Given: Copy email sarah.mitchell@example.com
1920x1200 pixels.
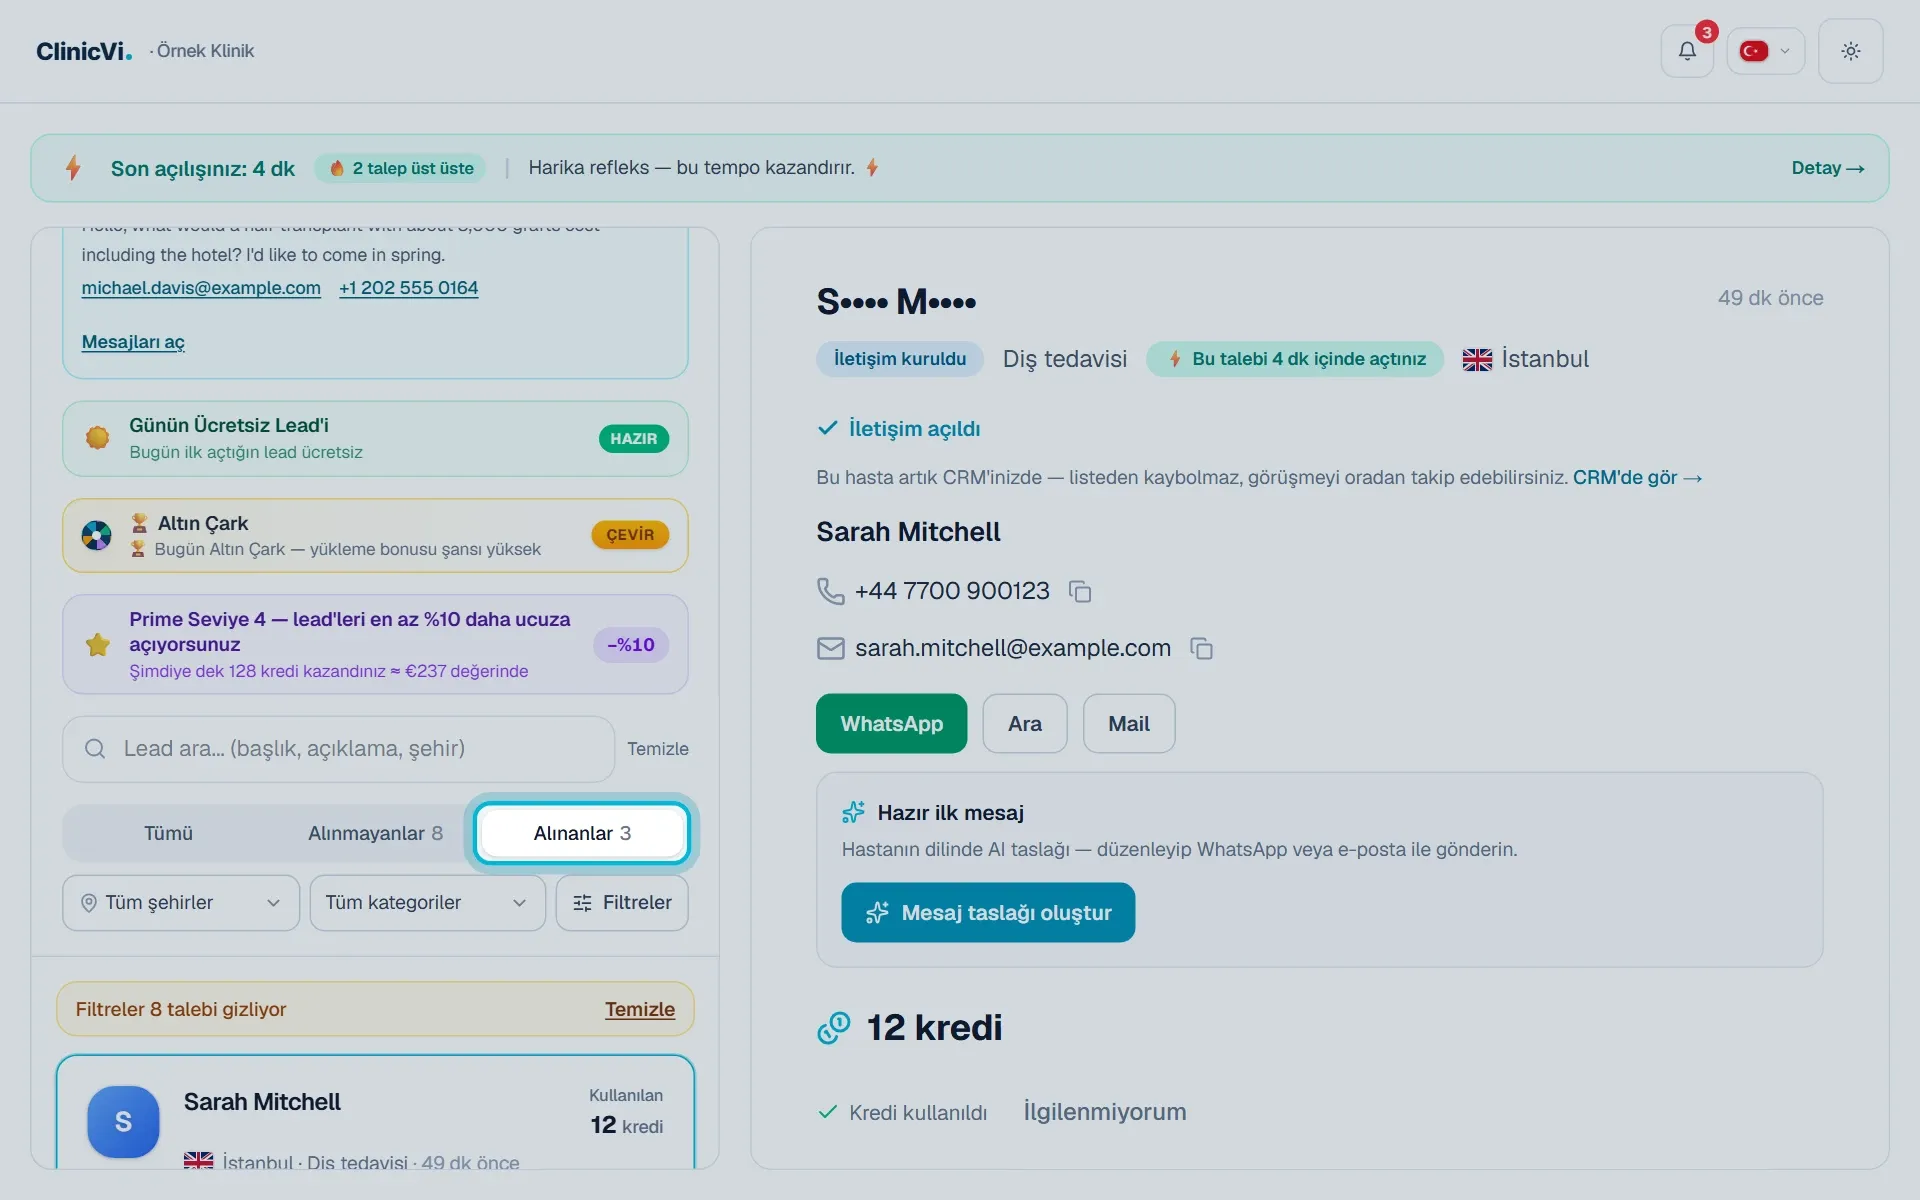Looking at the screenshot, I should point(1201,649).
